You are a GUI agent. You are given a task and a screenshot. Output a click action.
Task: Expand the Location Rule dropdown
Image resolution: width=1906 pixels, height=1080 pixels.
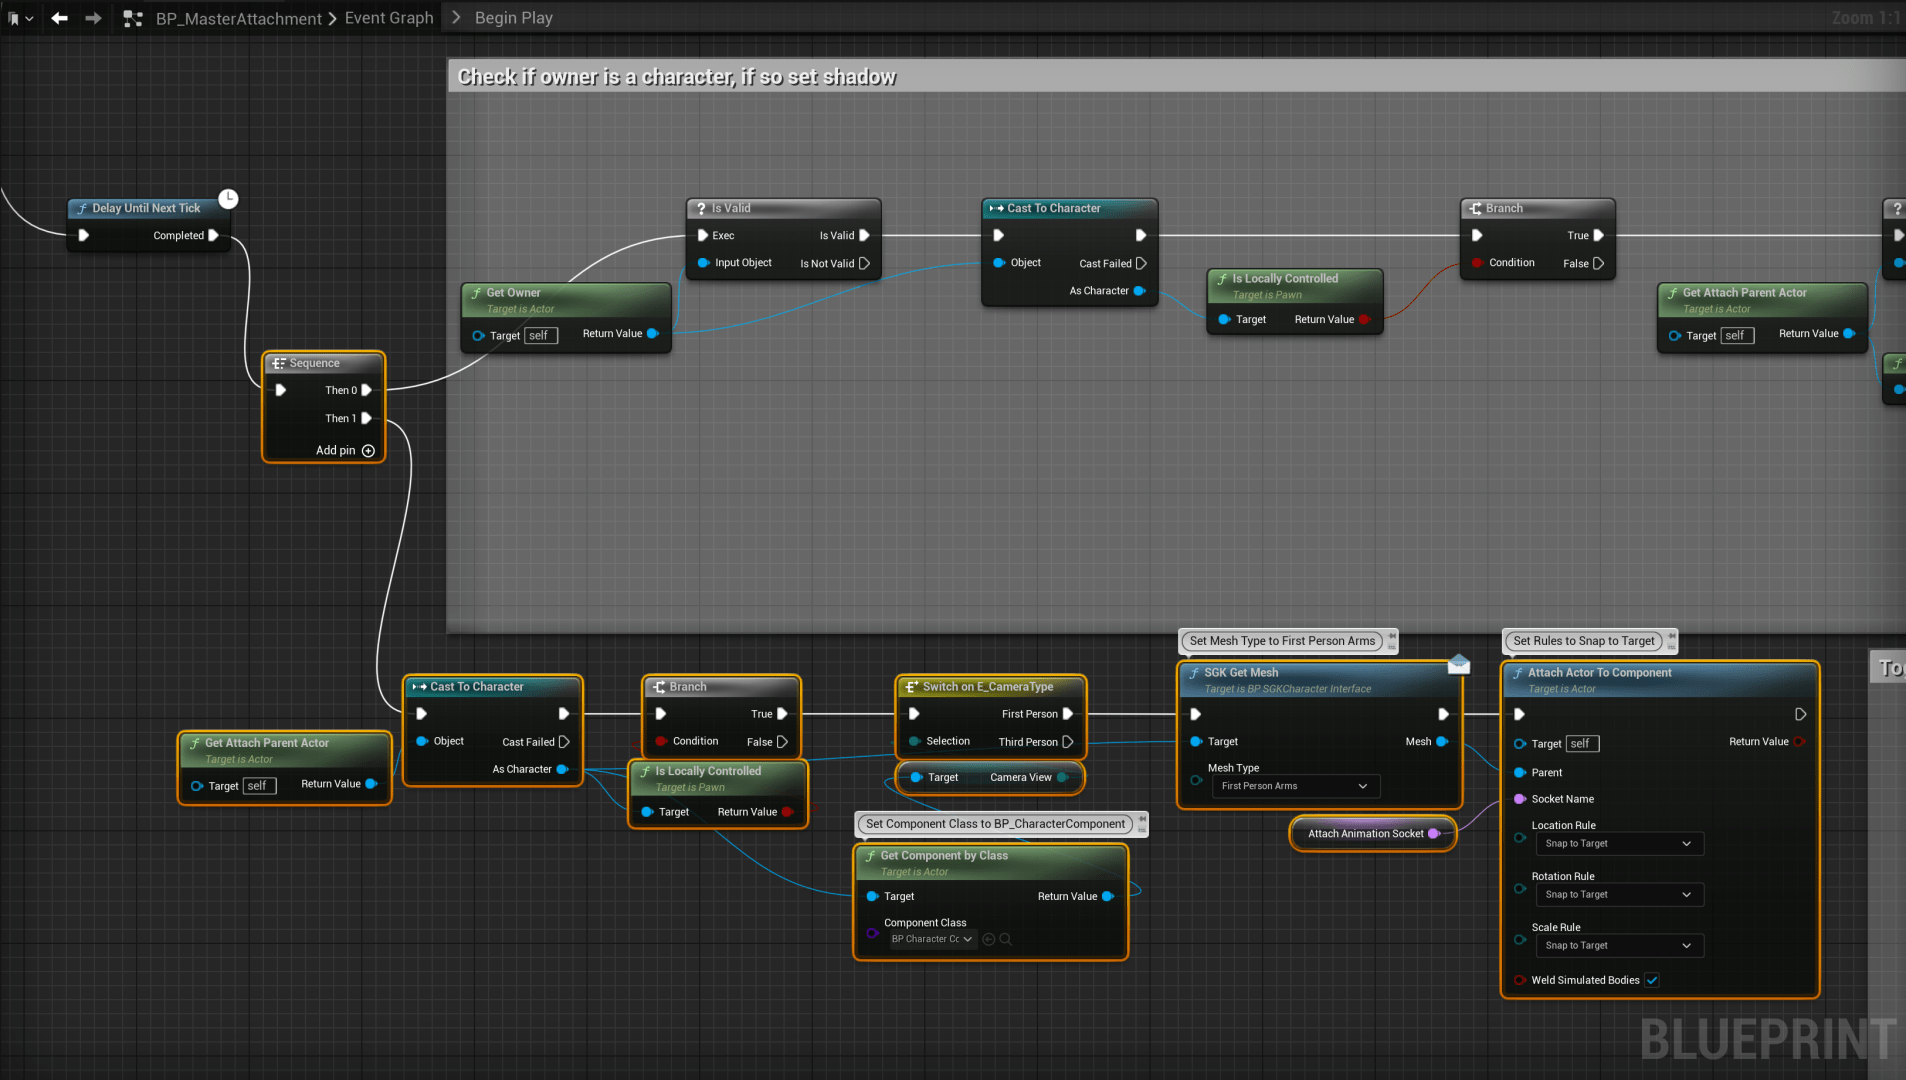[1618, 844]
